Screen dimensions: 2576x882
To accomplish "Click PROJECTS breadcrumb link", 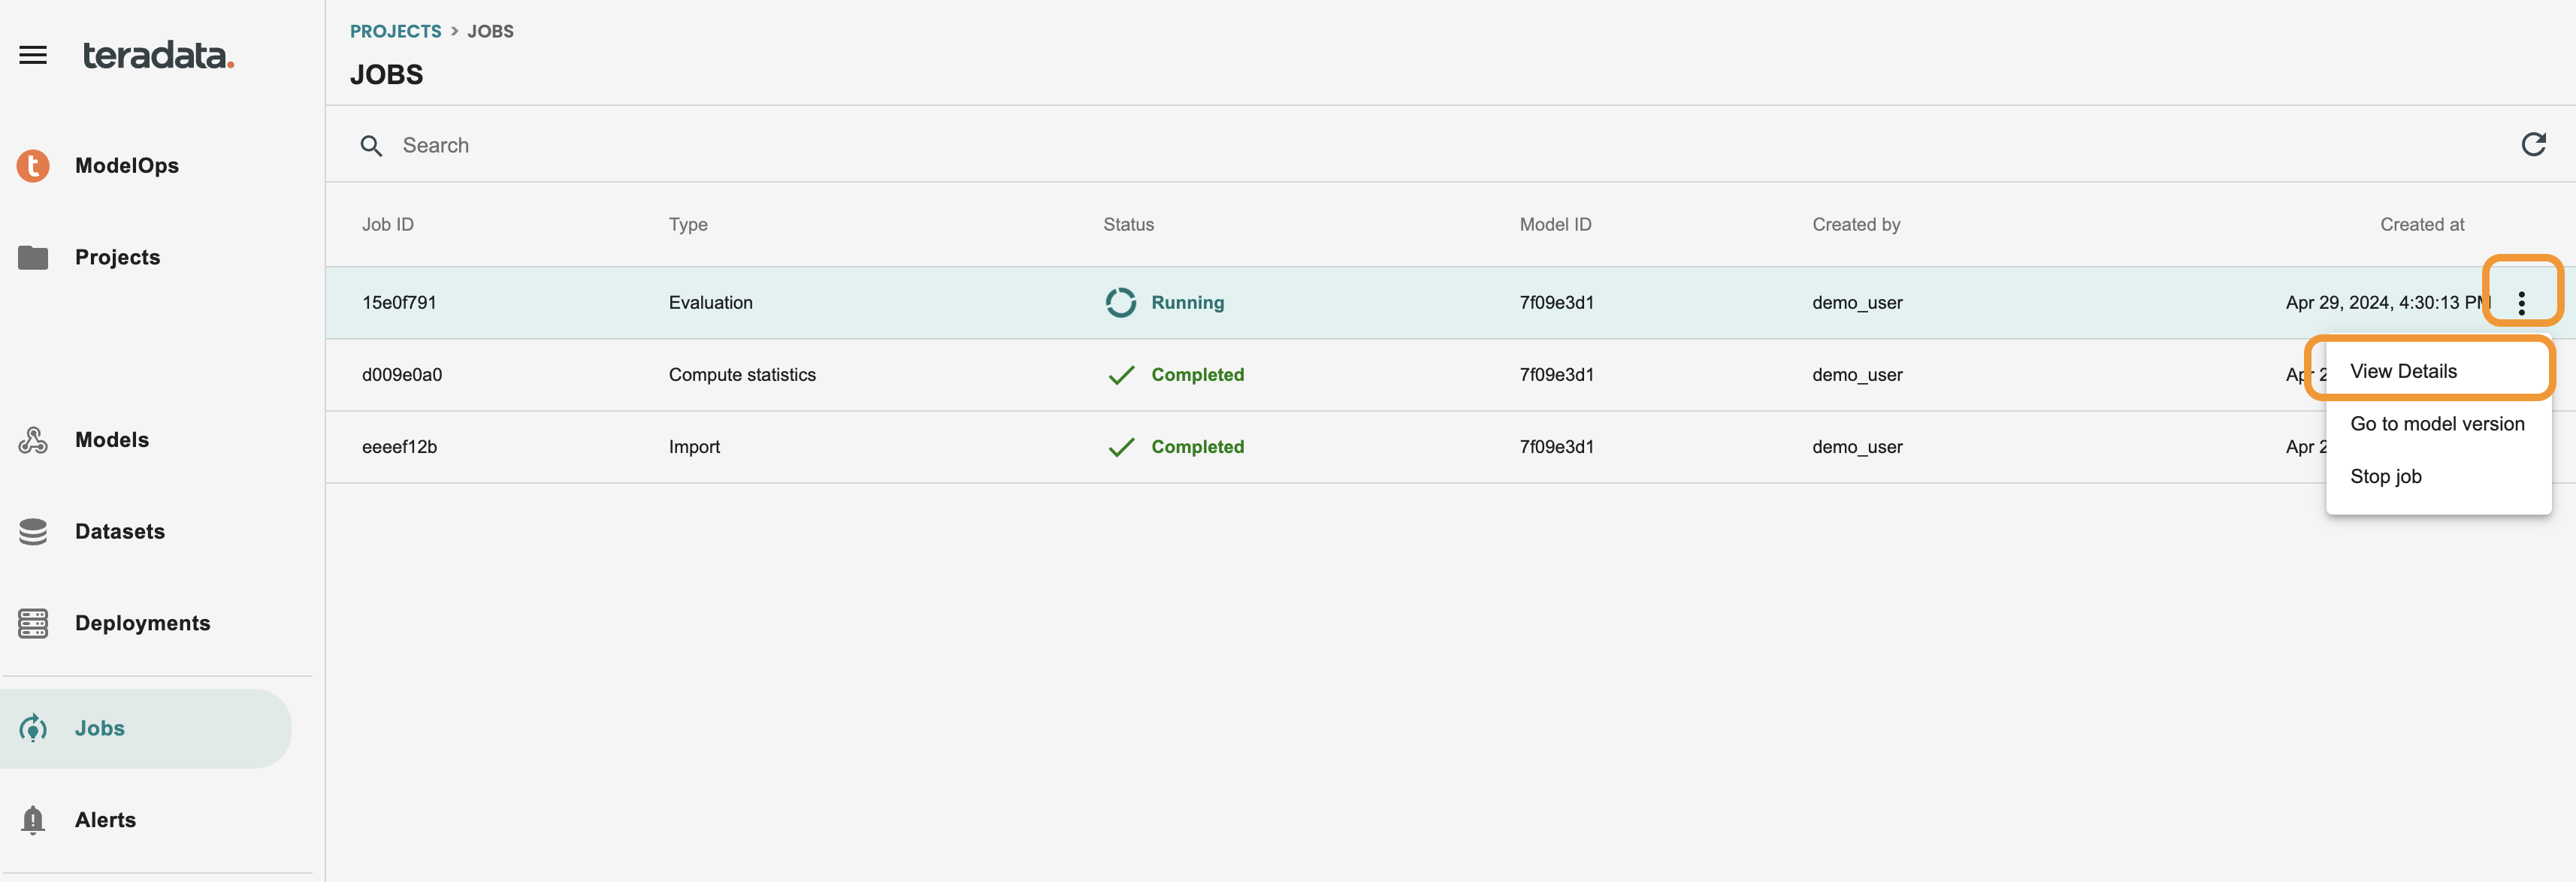I will 395,31.
